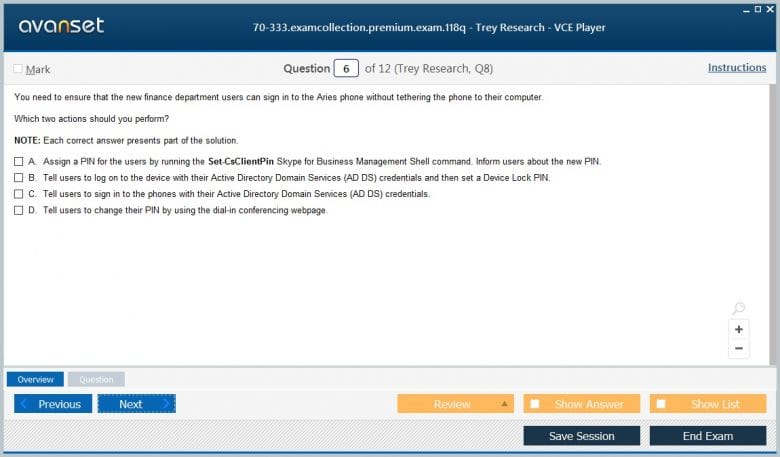Click the magnifier search icon
Viewport: 780px width, 457px height.
pos(739,308)
